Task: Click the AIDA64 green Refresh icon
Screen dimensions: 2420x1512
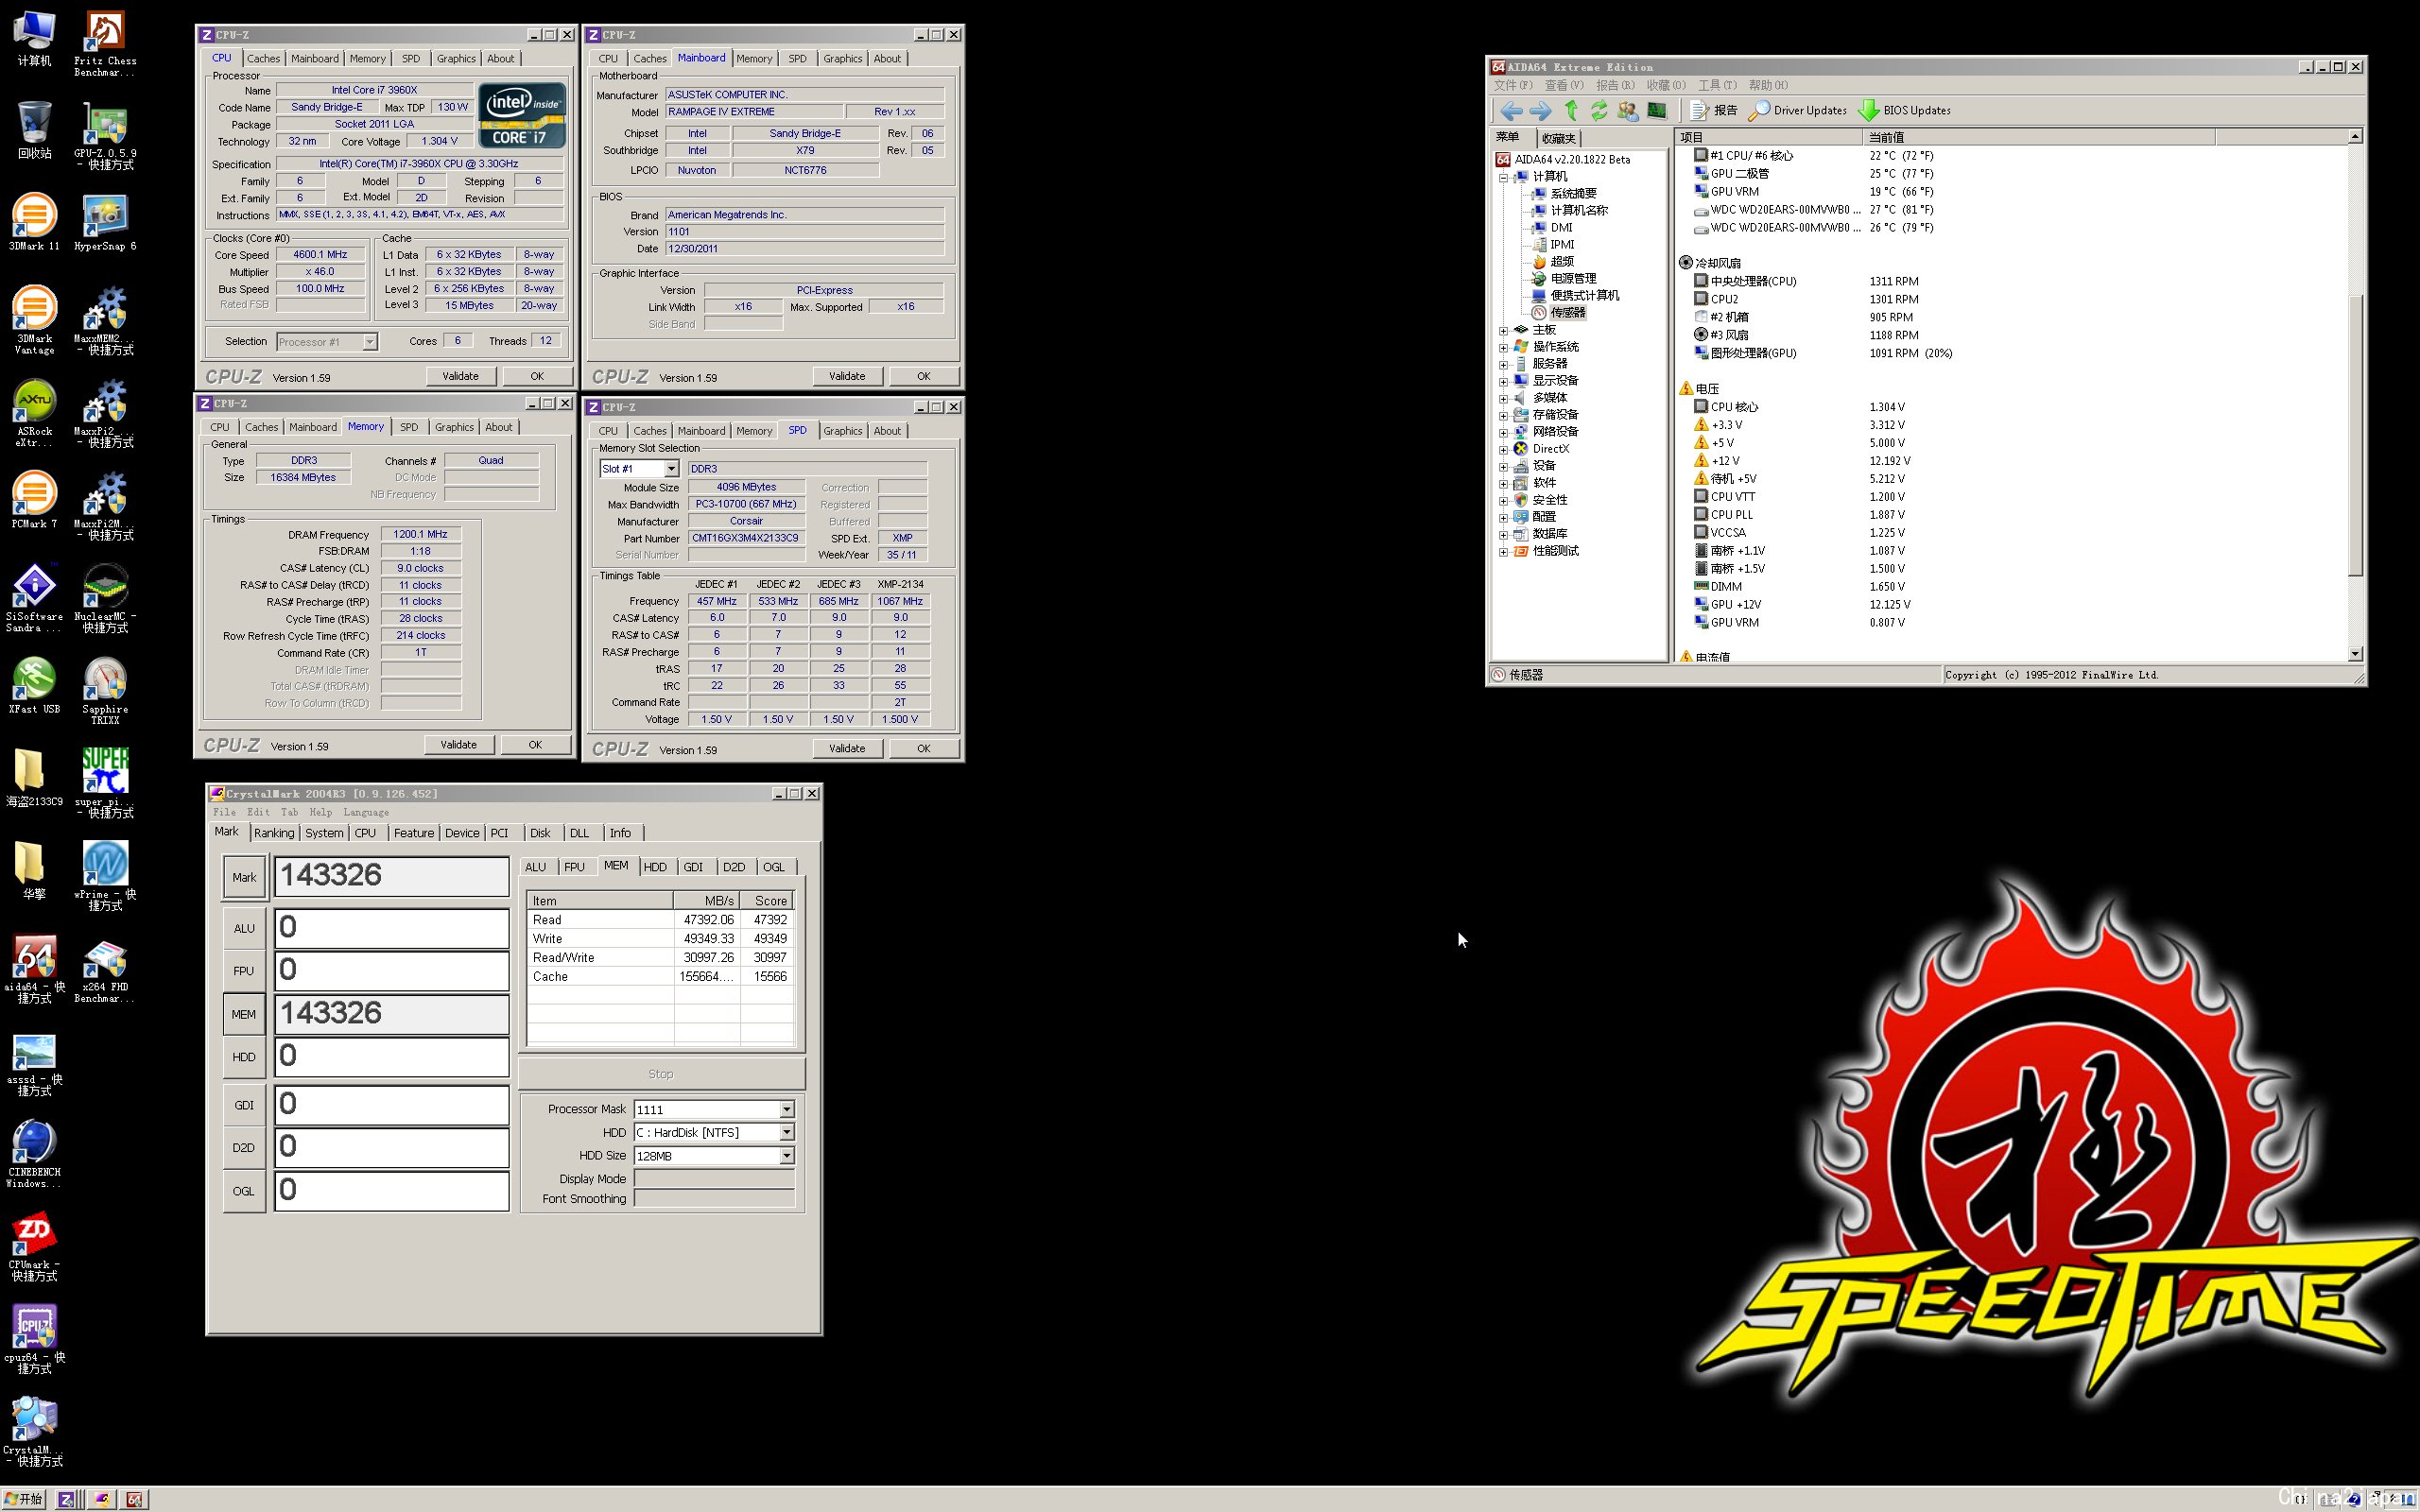Action: click(x=1599, y=111)
